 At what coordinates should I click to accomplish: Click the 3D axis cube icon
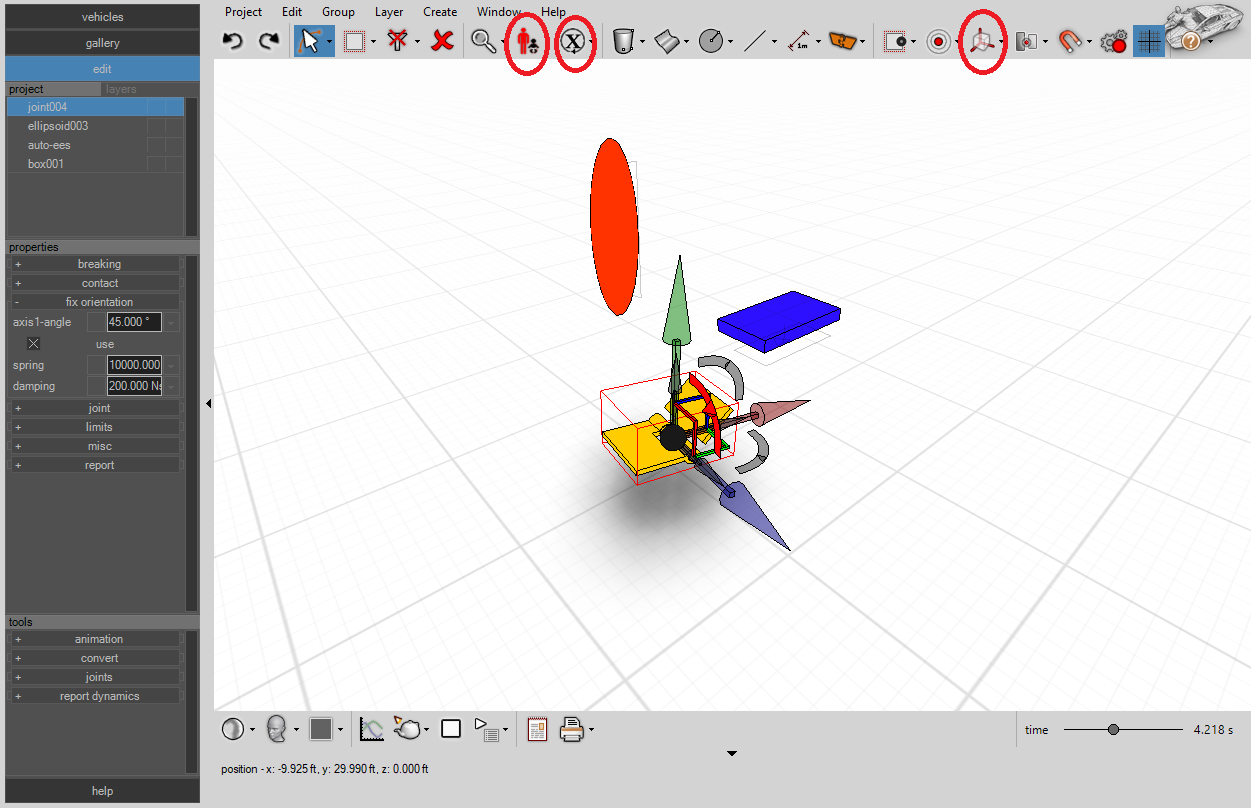pos(982,41)
